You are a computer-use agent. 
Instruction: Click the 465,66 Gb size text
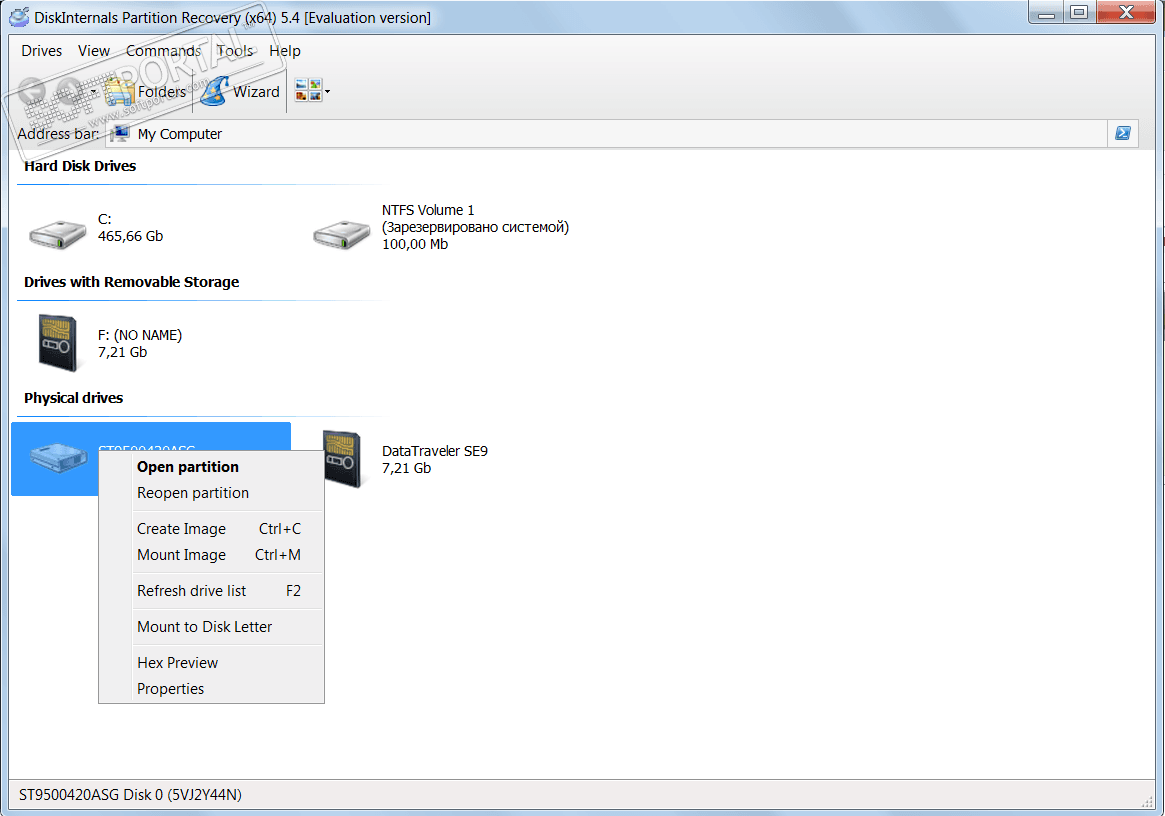pyautogui.click(x=131, y=236)
